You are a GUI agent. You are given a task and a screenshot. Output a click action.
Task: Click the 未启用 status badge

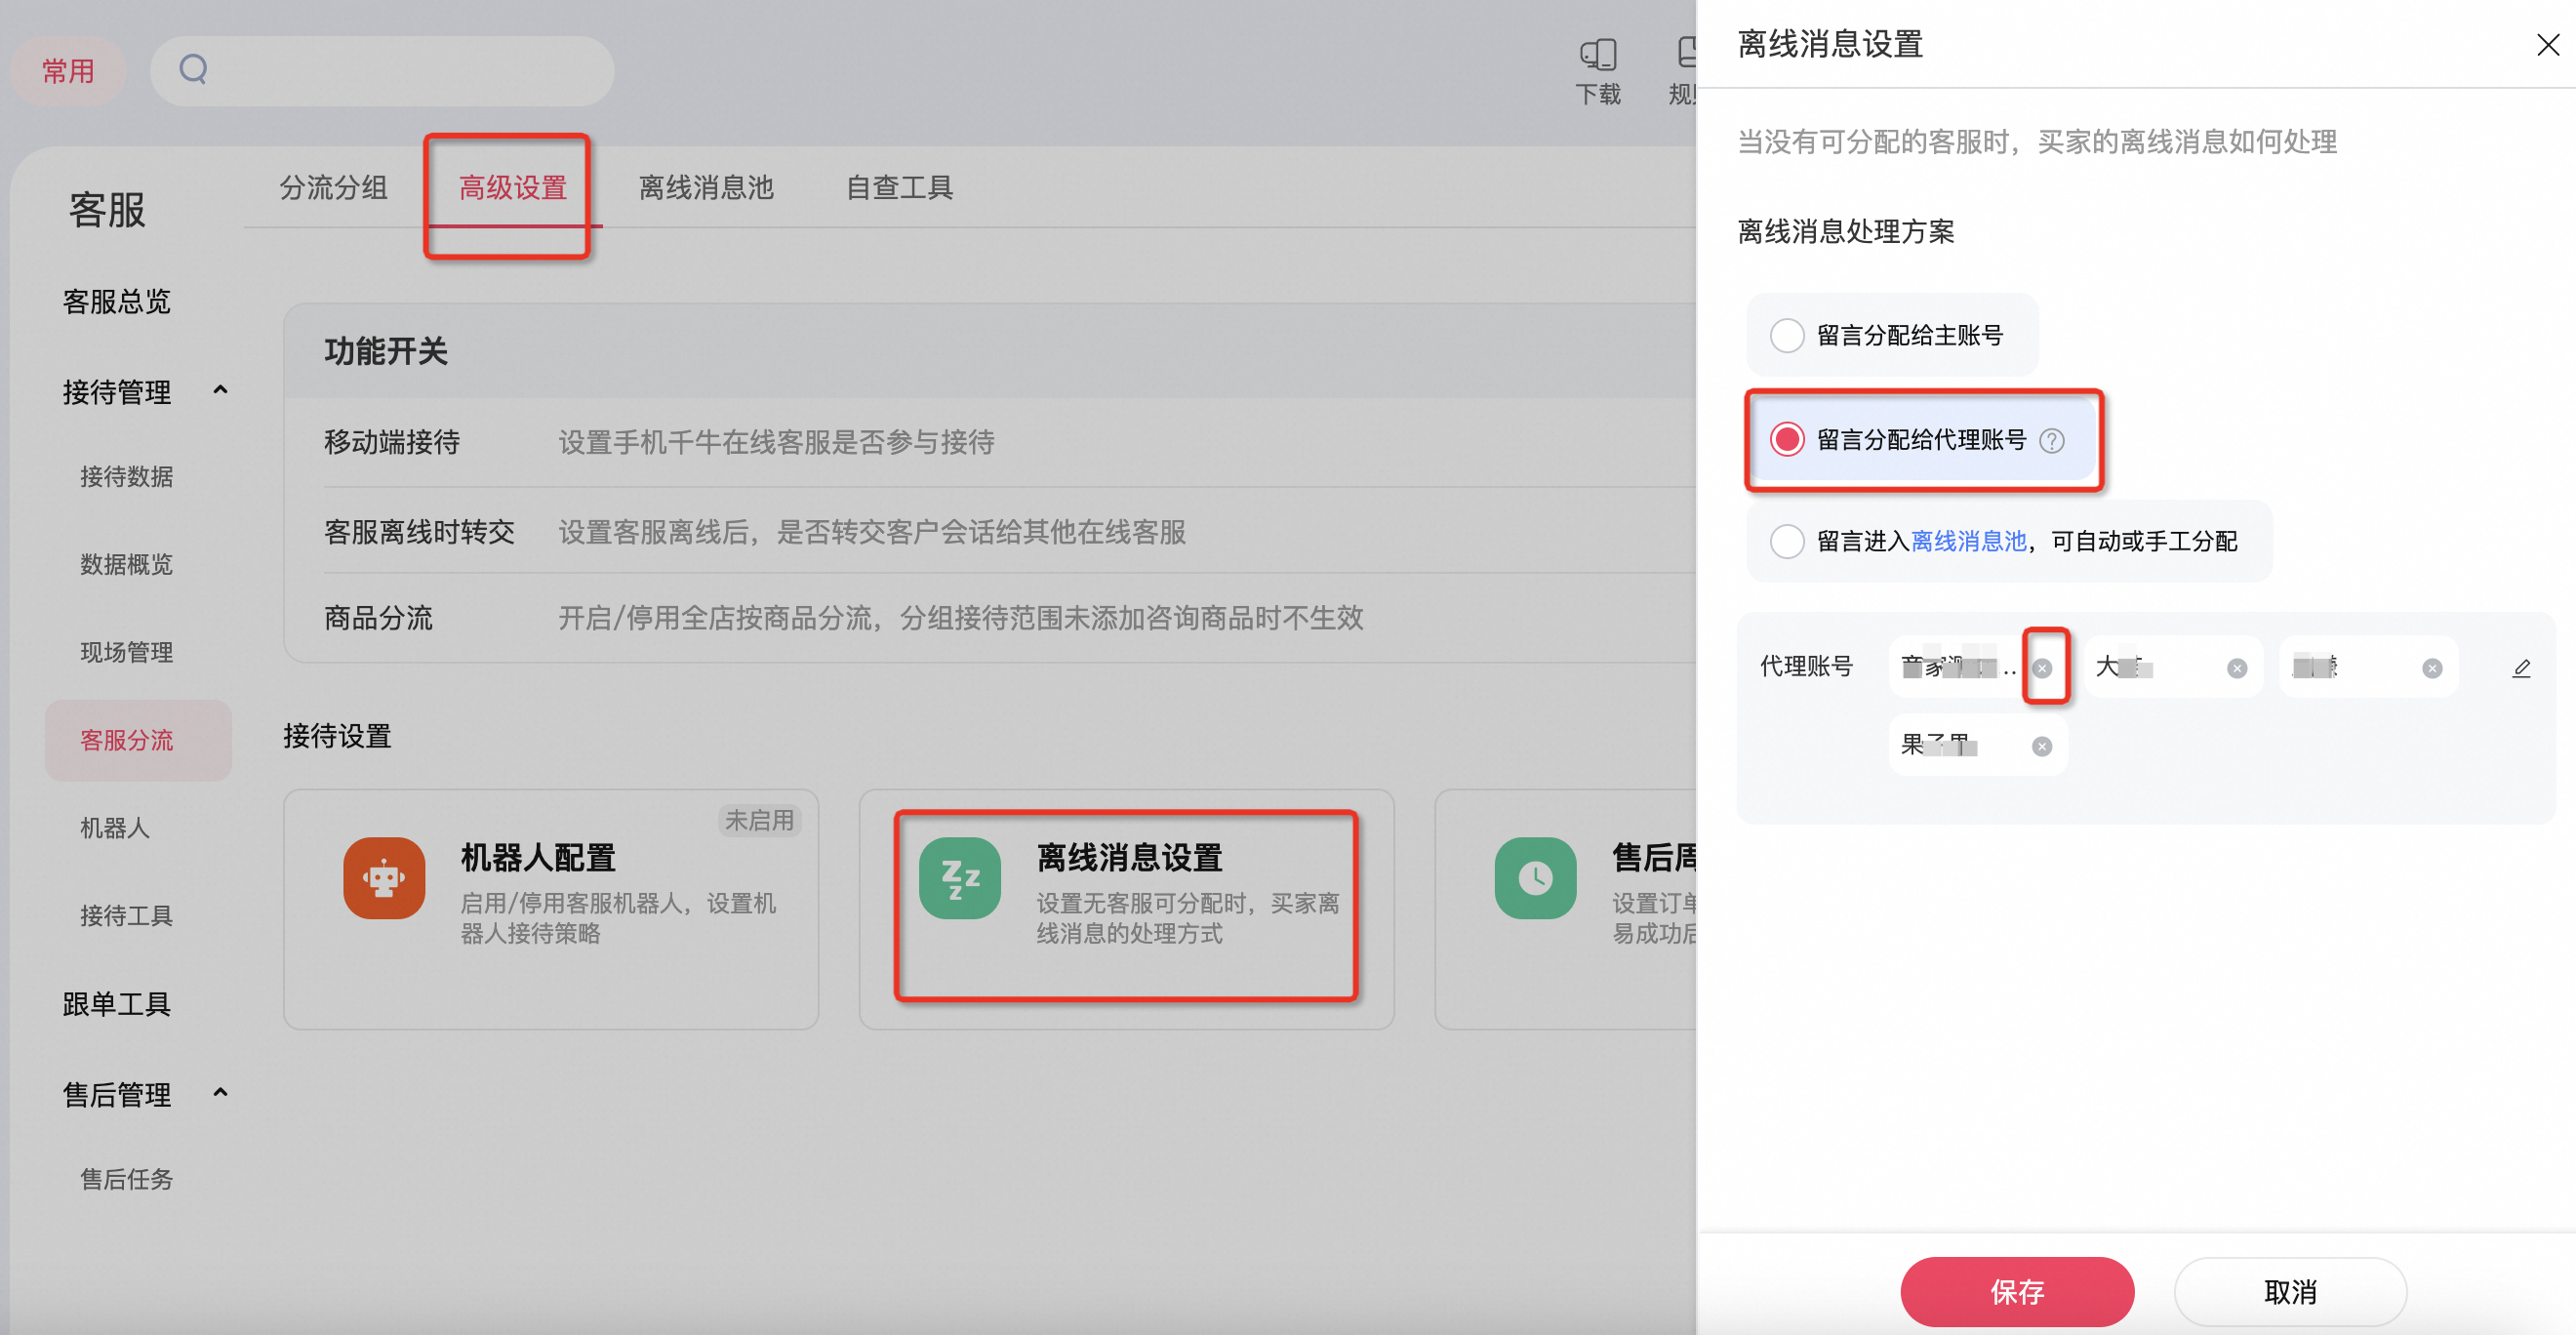click(x=759, y=820)
